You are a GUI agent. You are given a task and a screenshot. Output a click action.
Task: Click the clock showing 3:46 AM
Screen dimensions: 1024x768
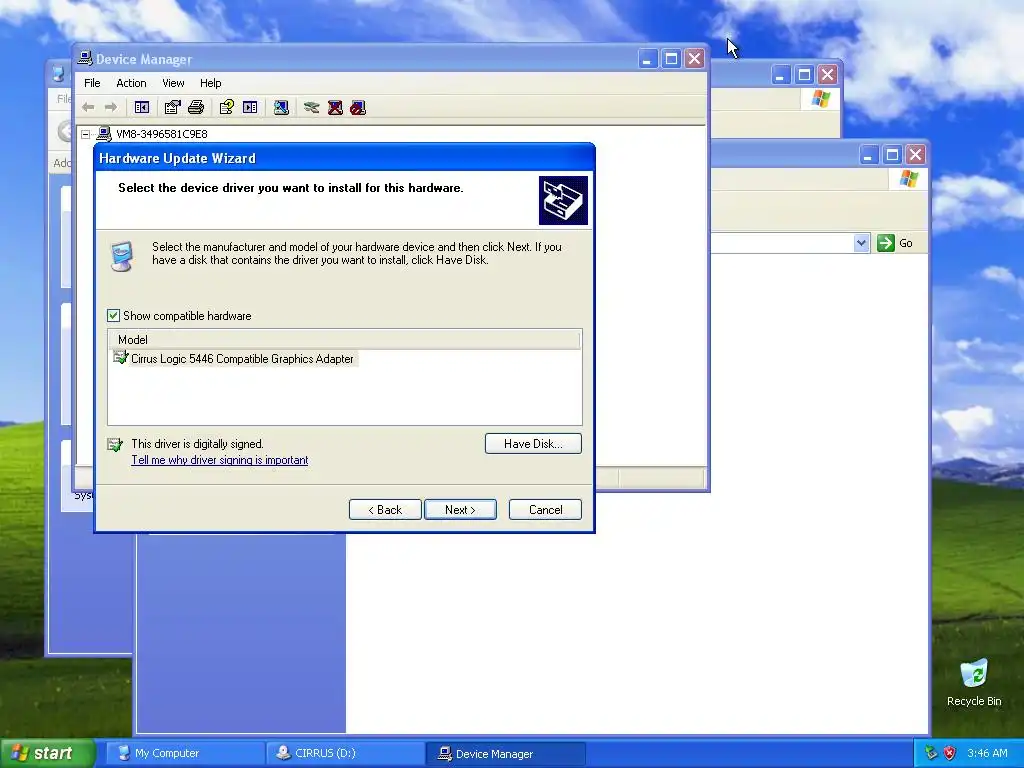(x=987, y=753)
